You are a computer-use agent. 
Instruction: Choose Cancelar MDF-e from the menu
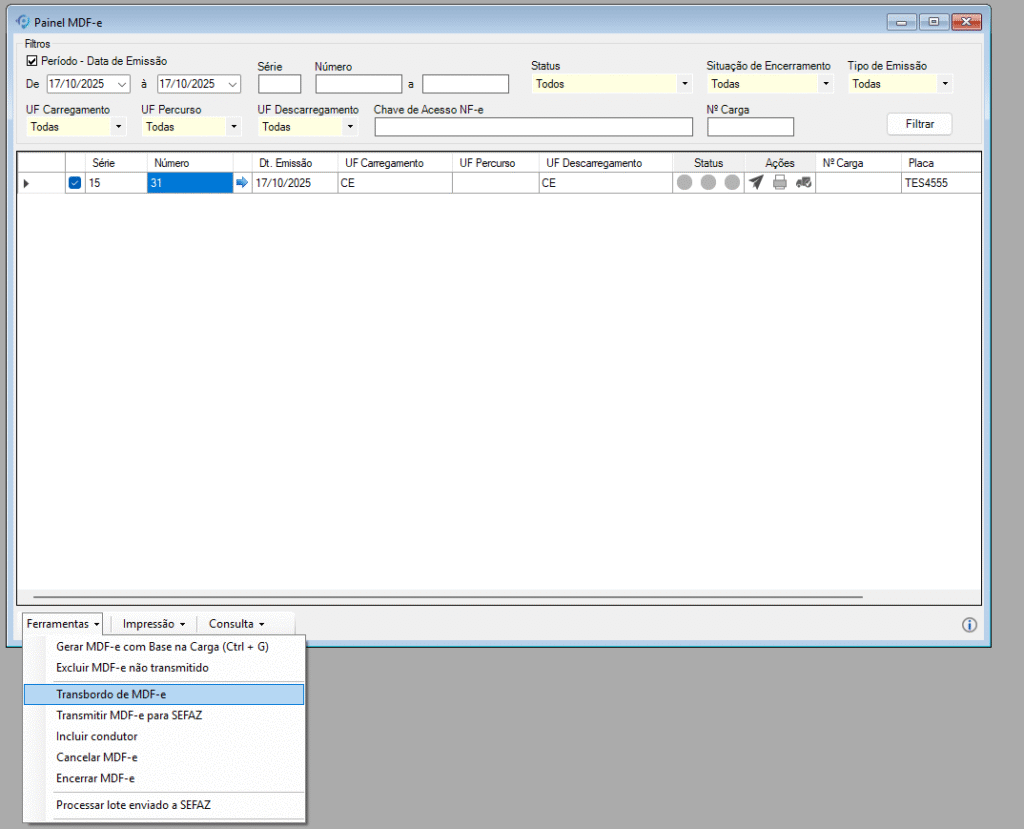pos(97,757)
